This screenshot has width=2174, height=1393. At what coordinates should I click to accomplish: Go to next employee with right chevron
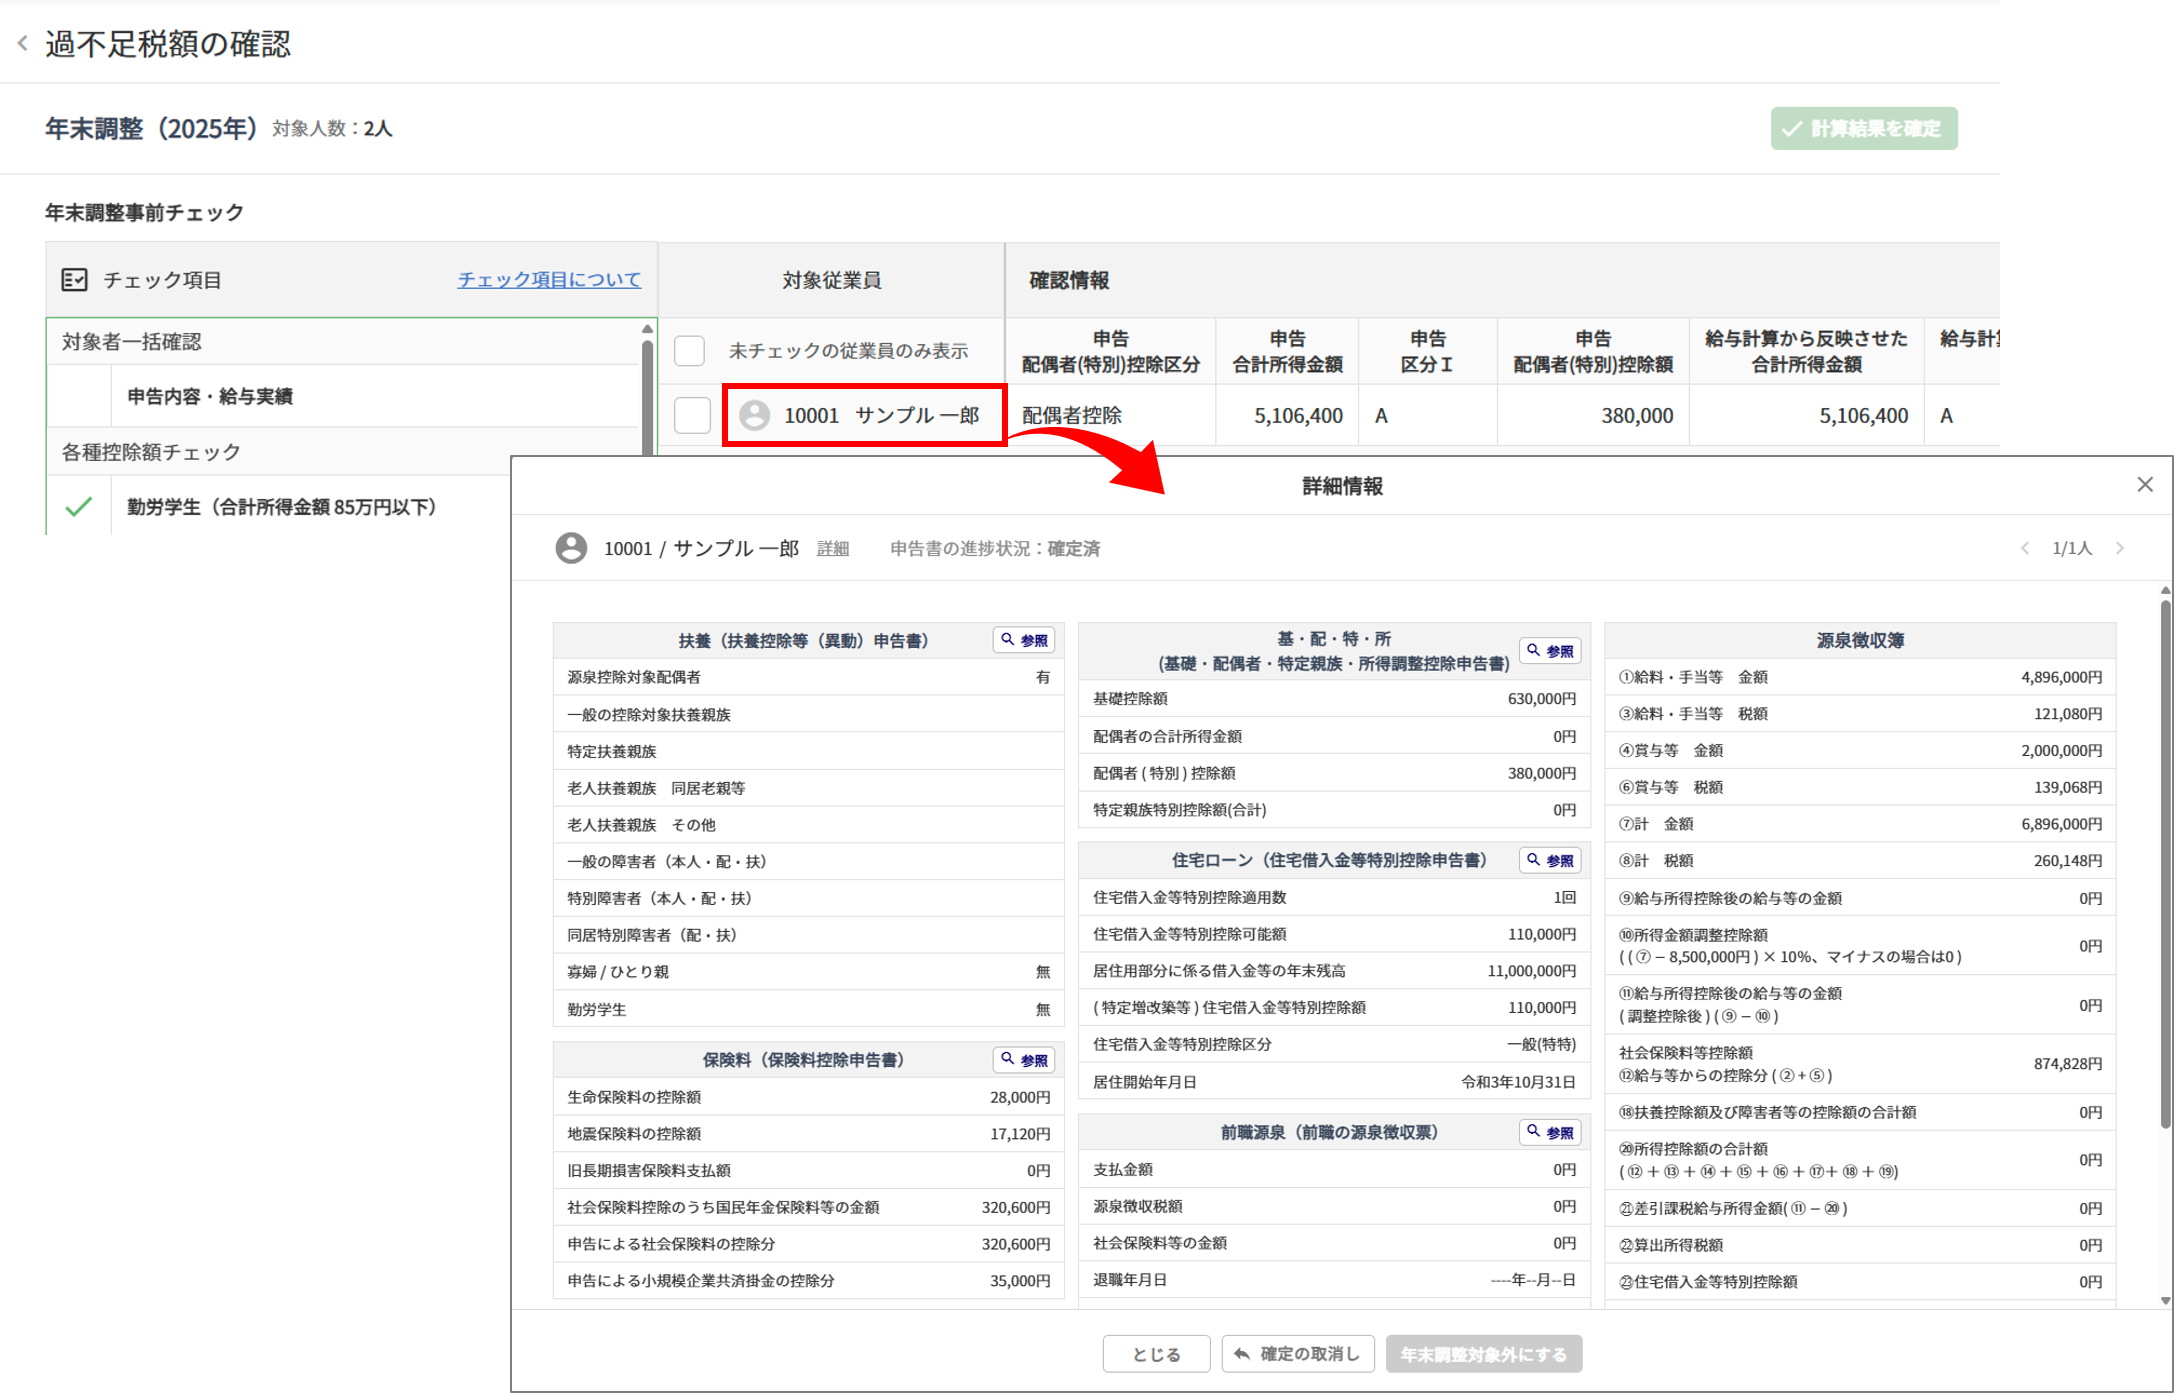point(2119,548)
